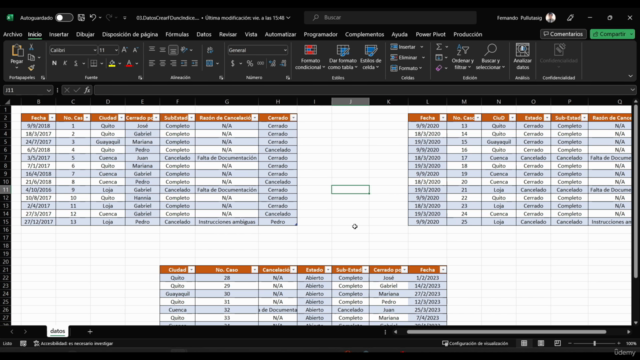
Task: Switch to the Power Pivot tab
Action: [431, 34]
